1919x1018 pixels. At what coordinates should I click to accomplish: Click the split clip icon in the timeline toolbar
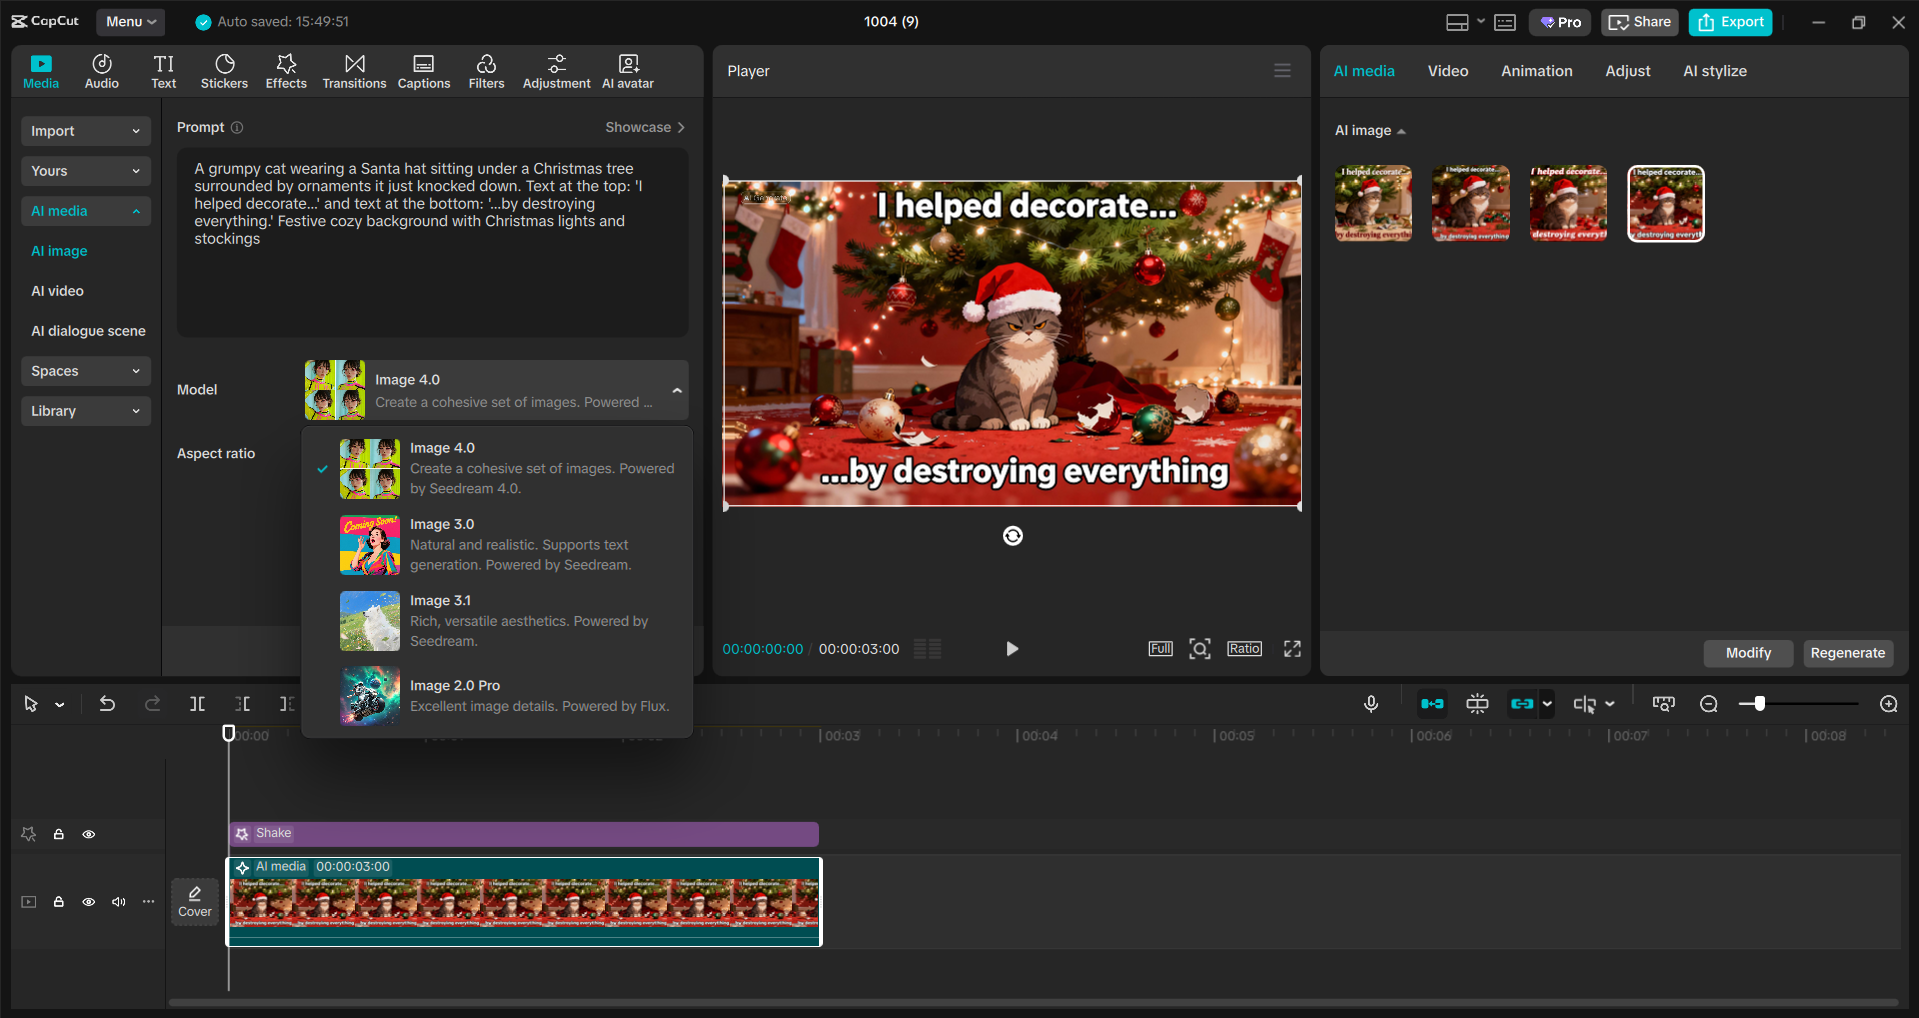coord(197,703)
